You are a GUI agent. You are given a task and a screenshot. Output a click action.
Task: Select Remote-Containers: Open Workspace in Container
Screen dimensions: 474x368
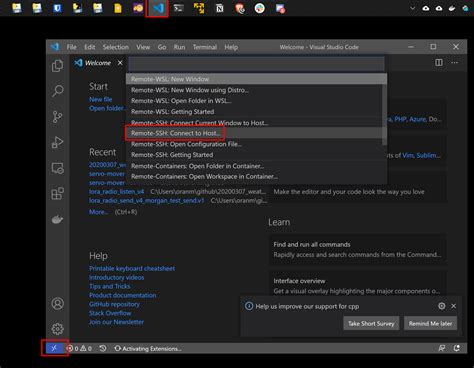click(x=256, y=176)
